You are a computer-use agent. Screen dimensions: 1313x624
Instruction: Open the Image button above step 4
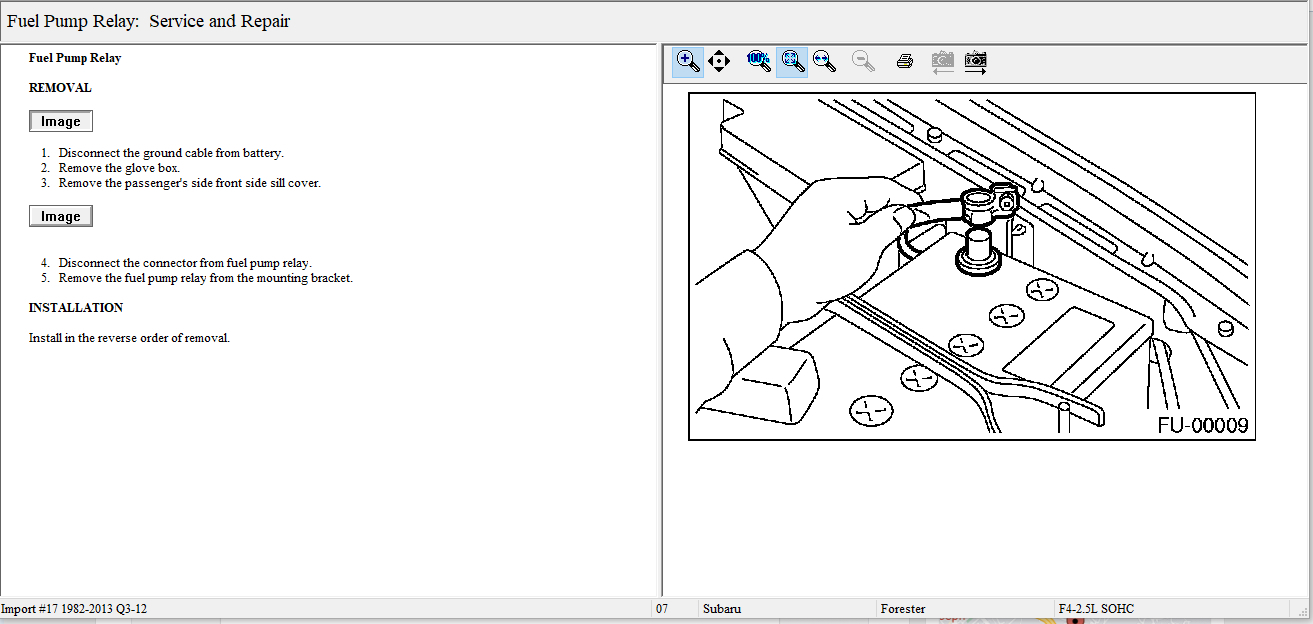pos(61,216)
